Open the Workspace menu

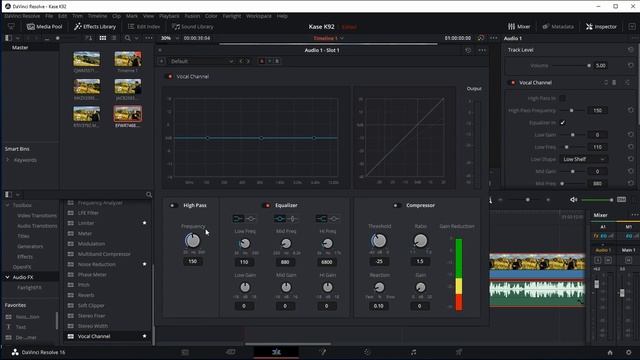258,16
